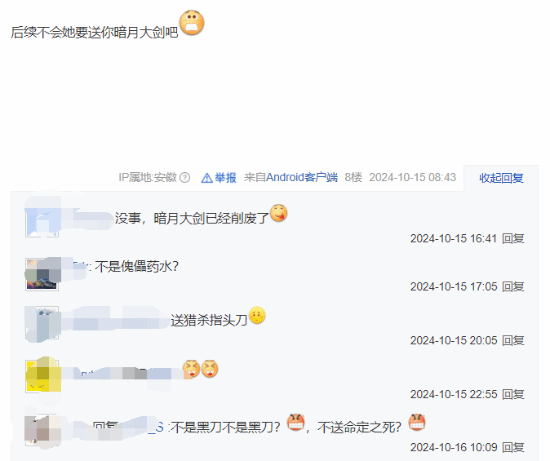This screenshot has width=550, height=461.
Task: Open first commenter's blurred avatar
Action: tap(42, 221)
